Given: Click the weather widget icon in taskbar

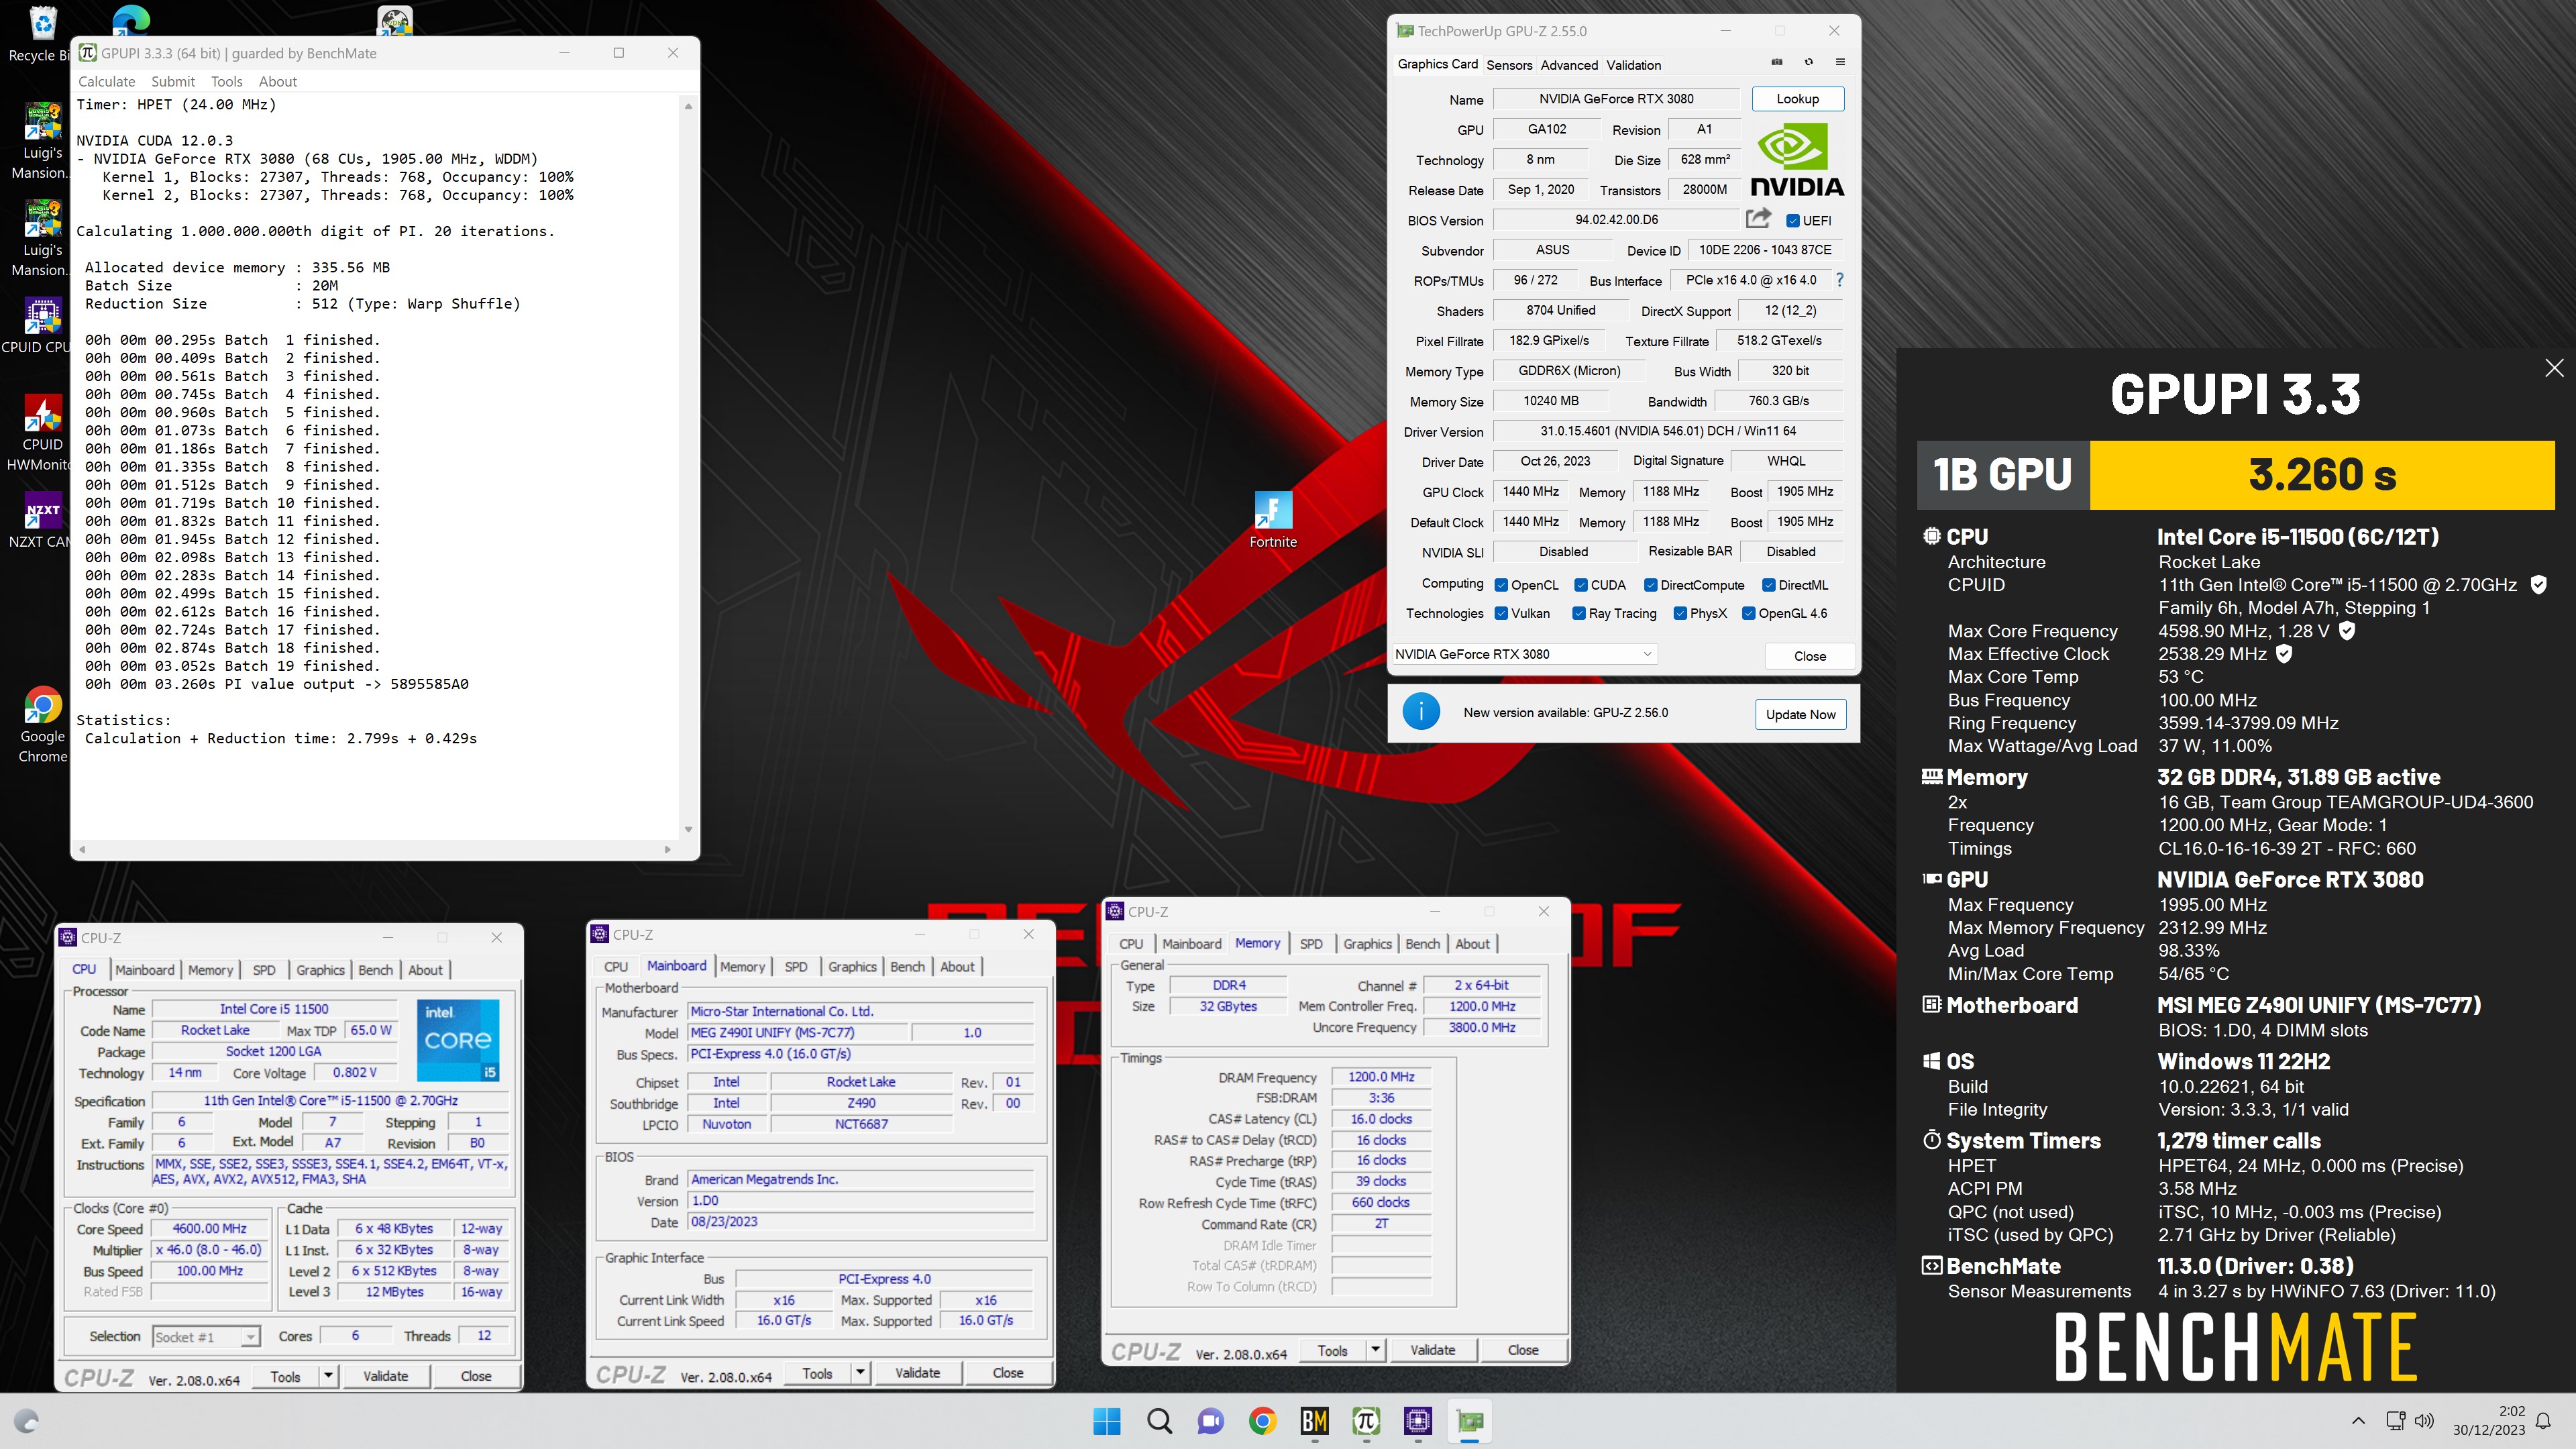Looking at the screenshot, I should tap(27, 1421).
